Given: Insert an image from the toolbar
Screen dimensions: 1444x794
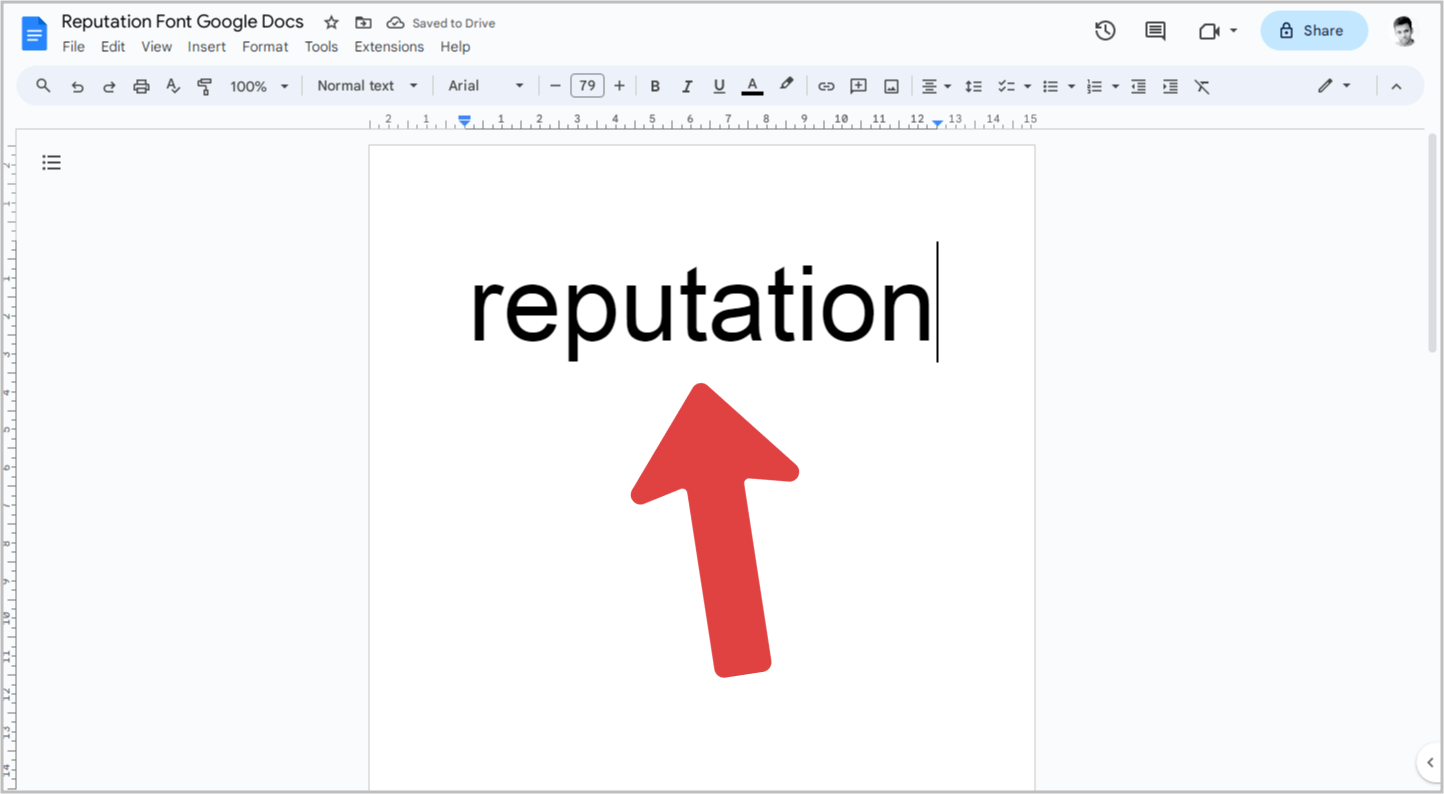Looking at the screenshot, I should click(890, 86).
